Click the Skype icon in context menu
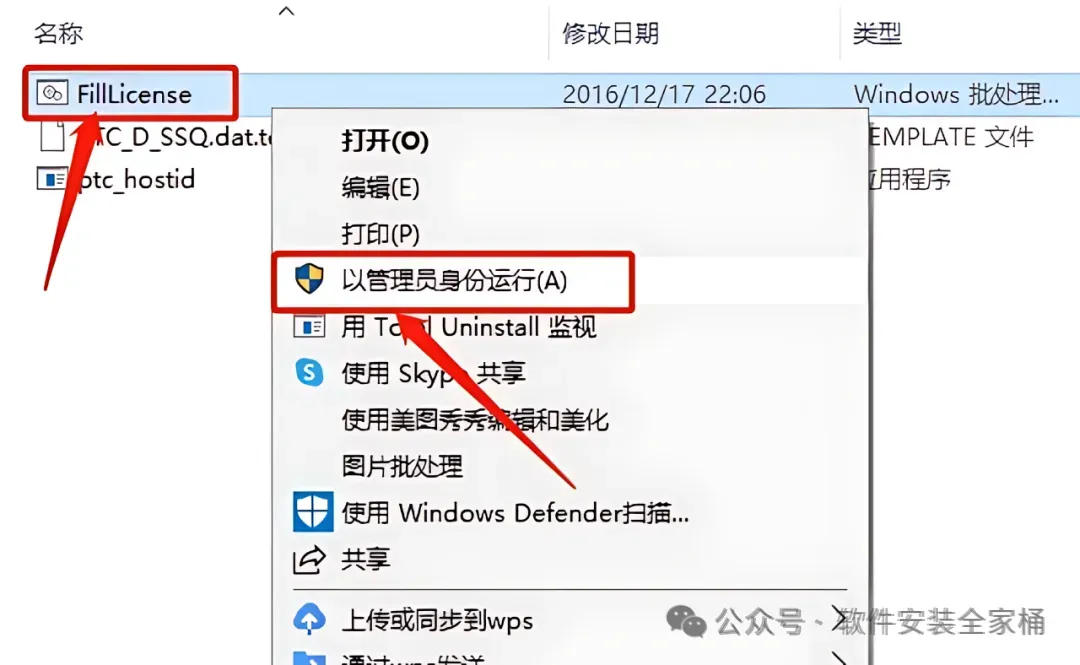 309,372
